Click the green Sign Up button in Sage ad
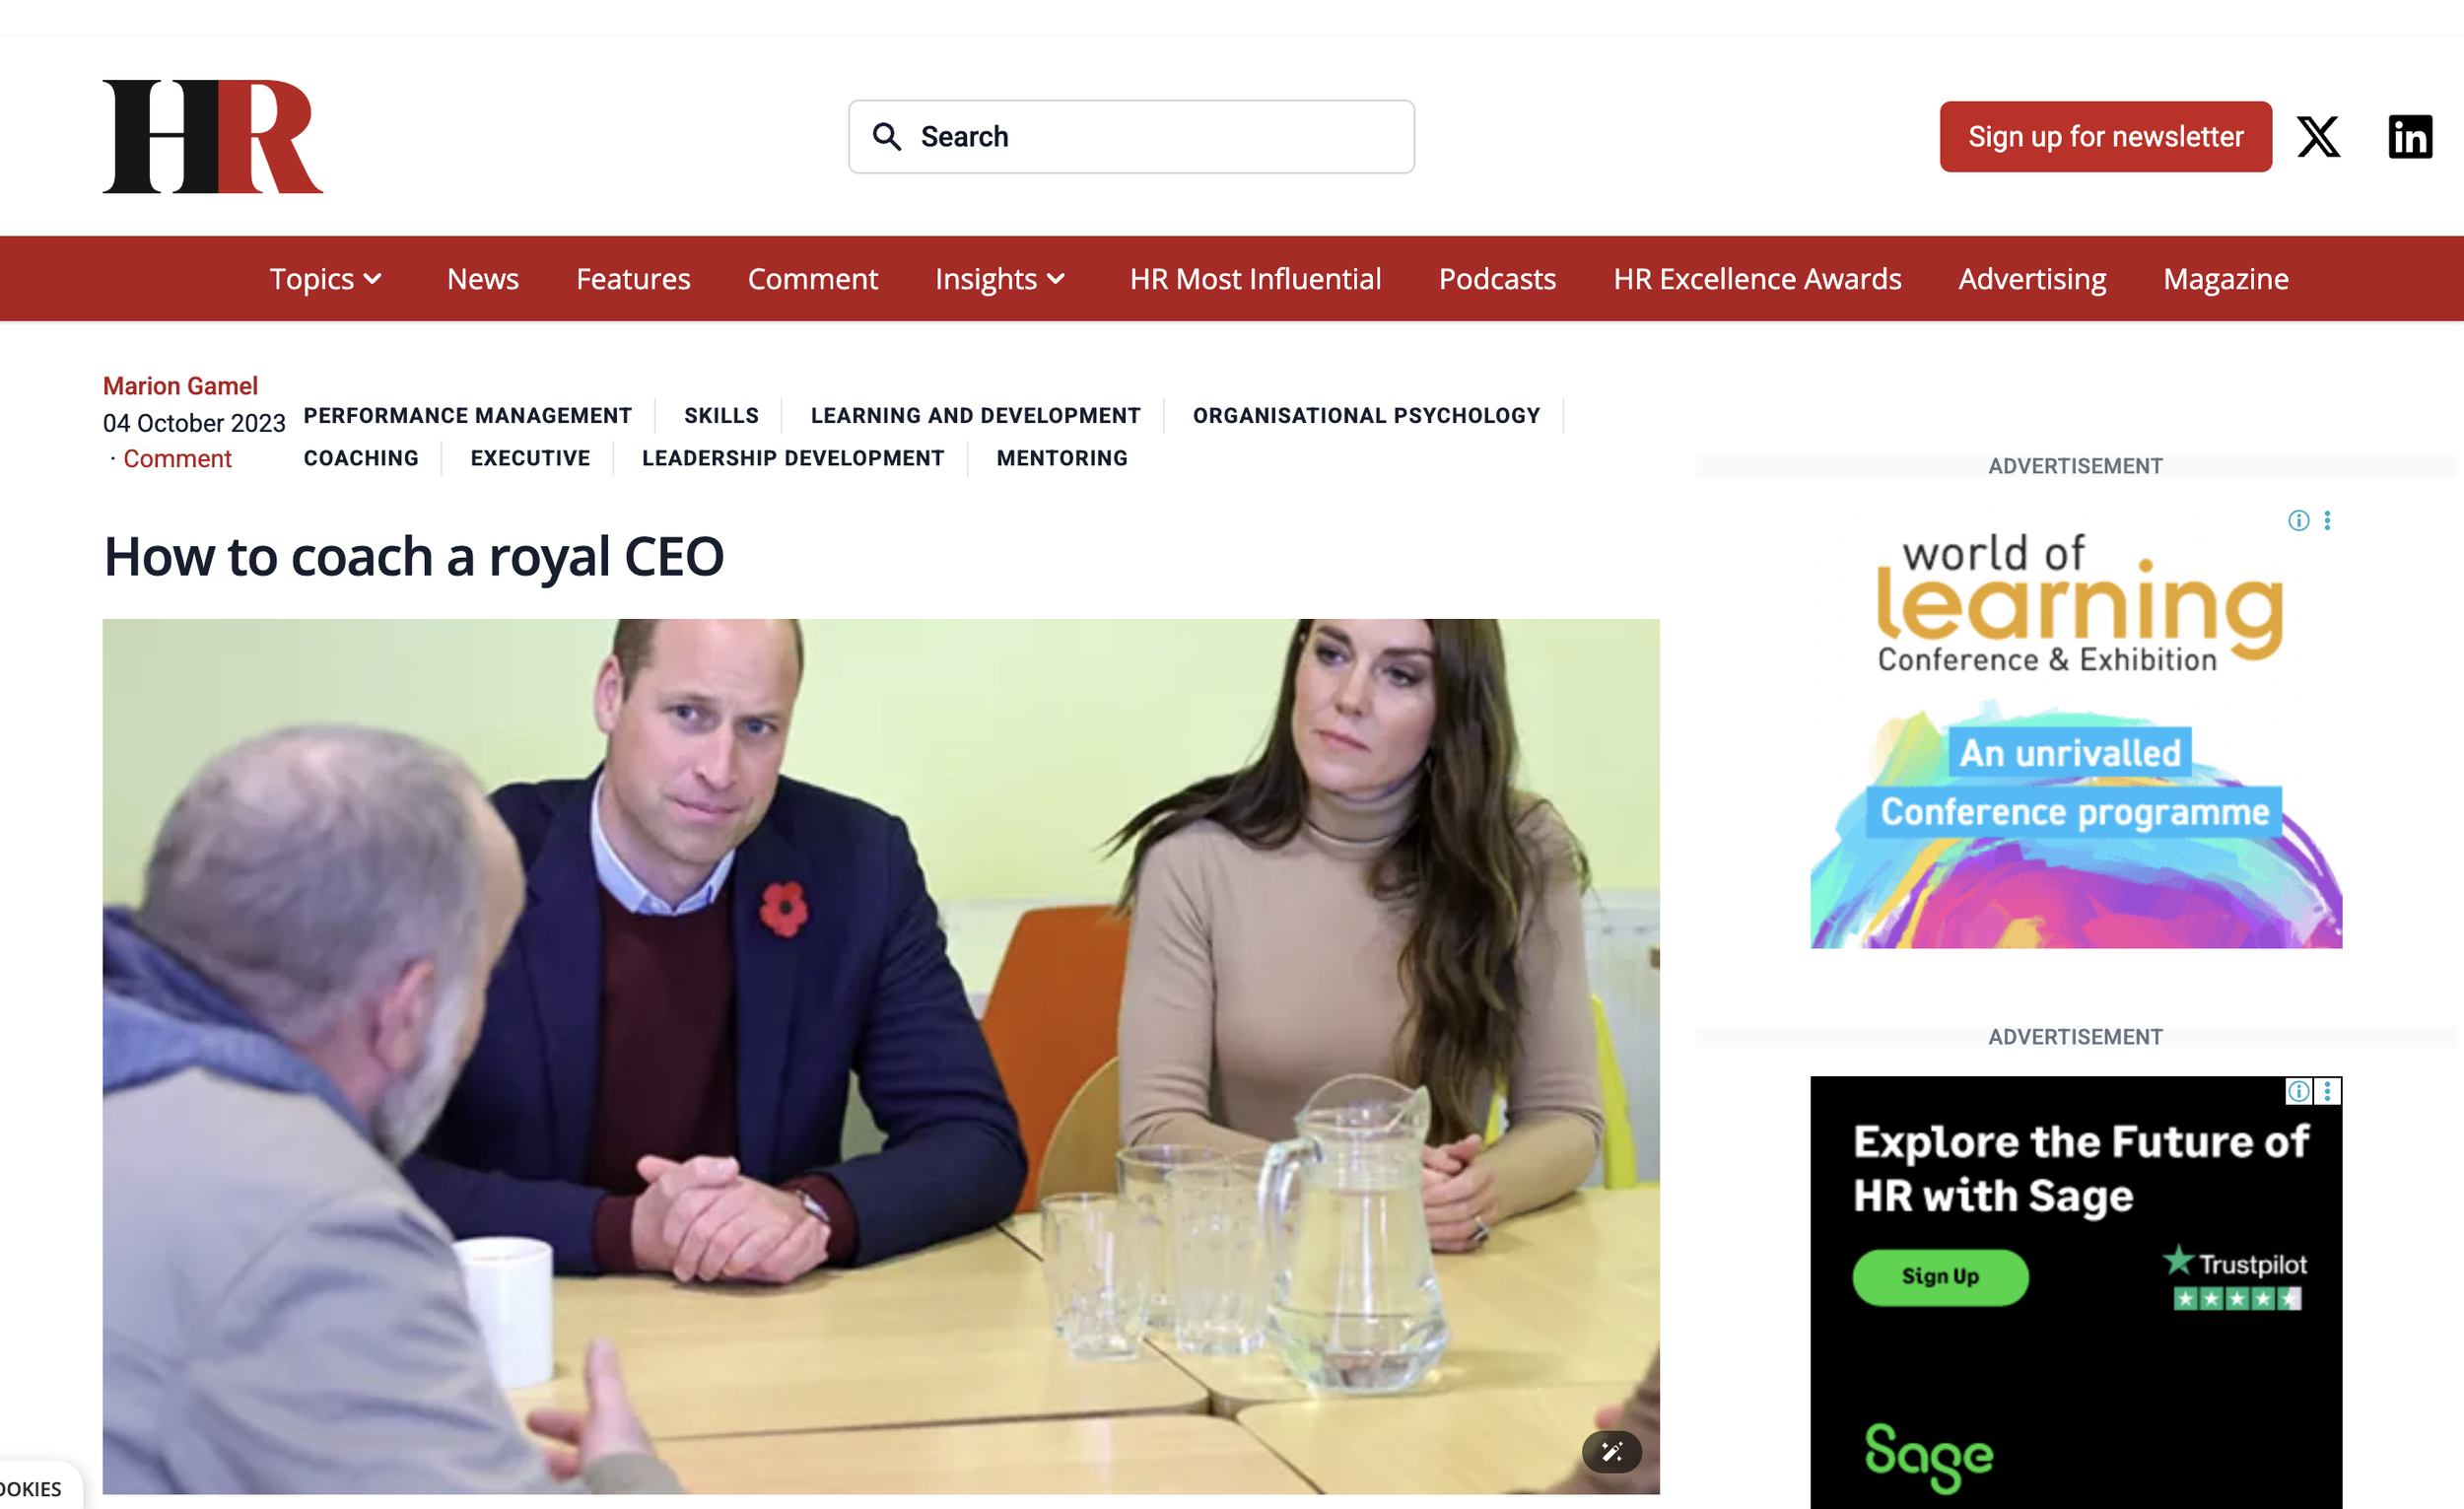Viewport: 2464px width, 1509px height. pyautogui.click(x=1940, y=1276)
